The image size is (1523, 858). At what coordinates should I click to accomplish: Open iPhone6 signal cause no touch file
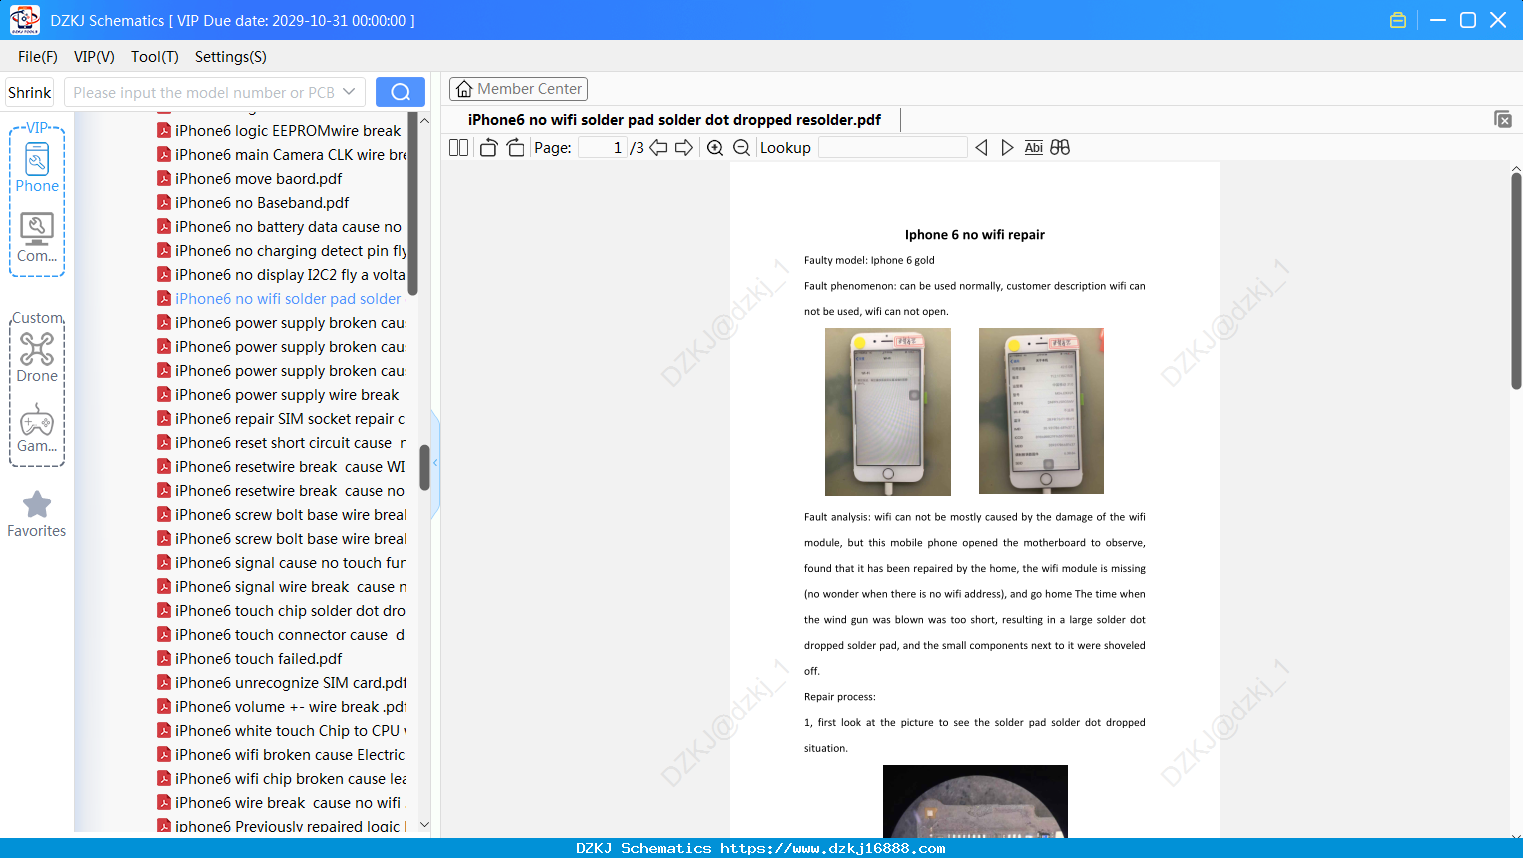[x=280, y=563]
